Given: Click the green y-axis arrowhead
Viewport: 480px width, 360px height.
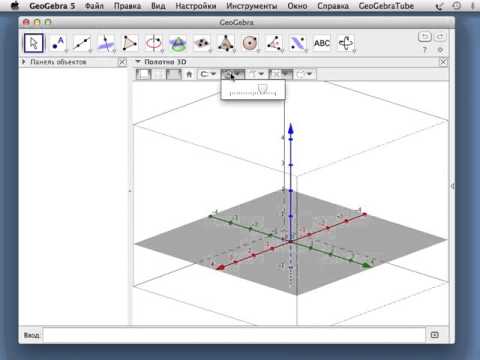Looking at the screenshot, I should [x=366, y=265].
